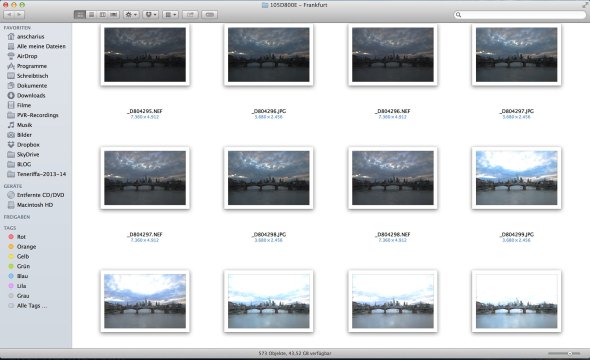590x360 pixels.
Task: Switch to list view
Action: coord(91,15)
